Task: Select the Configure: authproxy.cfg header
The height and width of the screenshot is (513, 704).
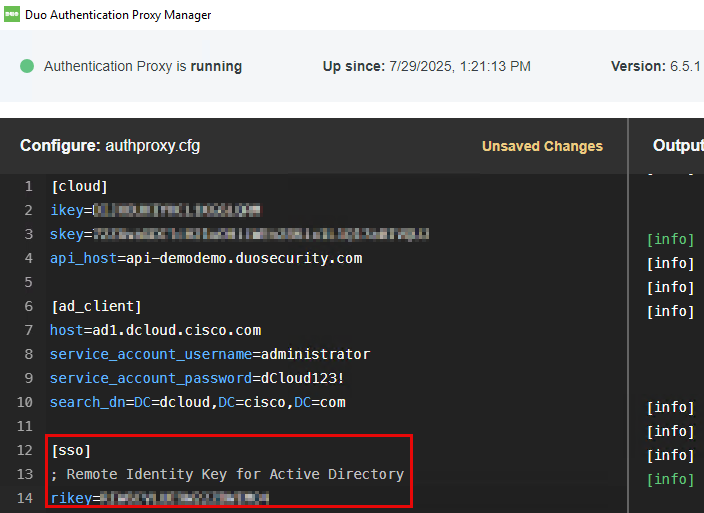Action: [110, 146]
